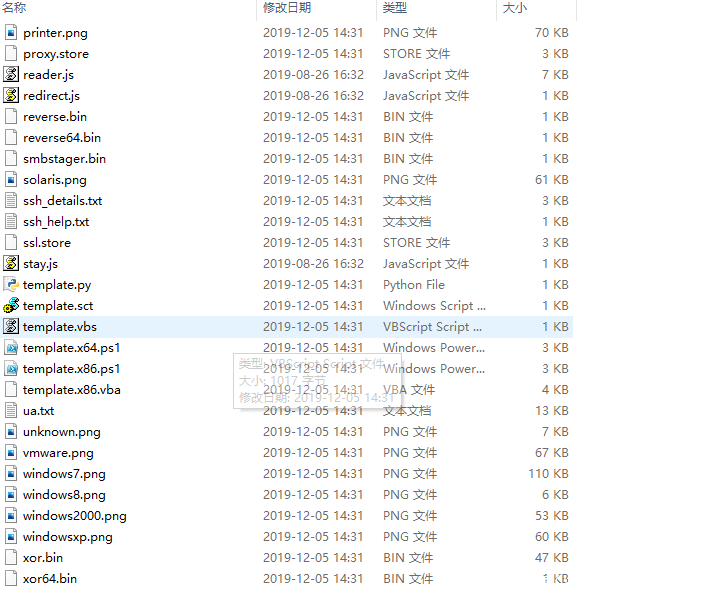Sort by the 大小 column header
Screen dimensions: 725x600
(515, 8)
